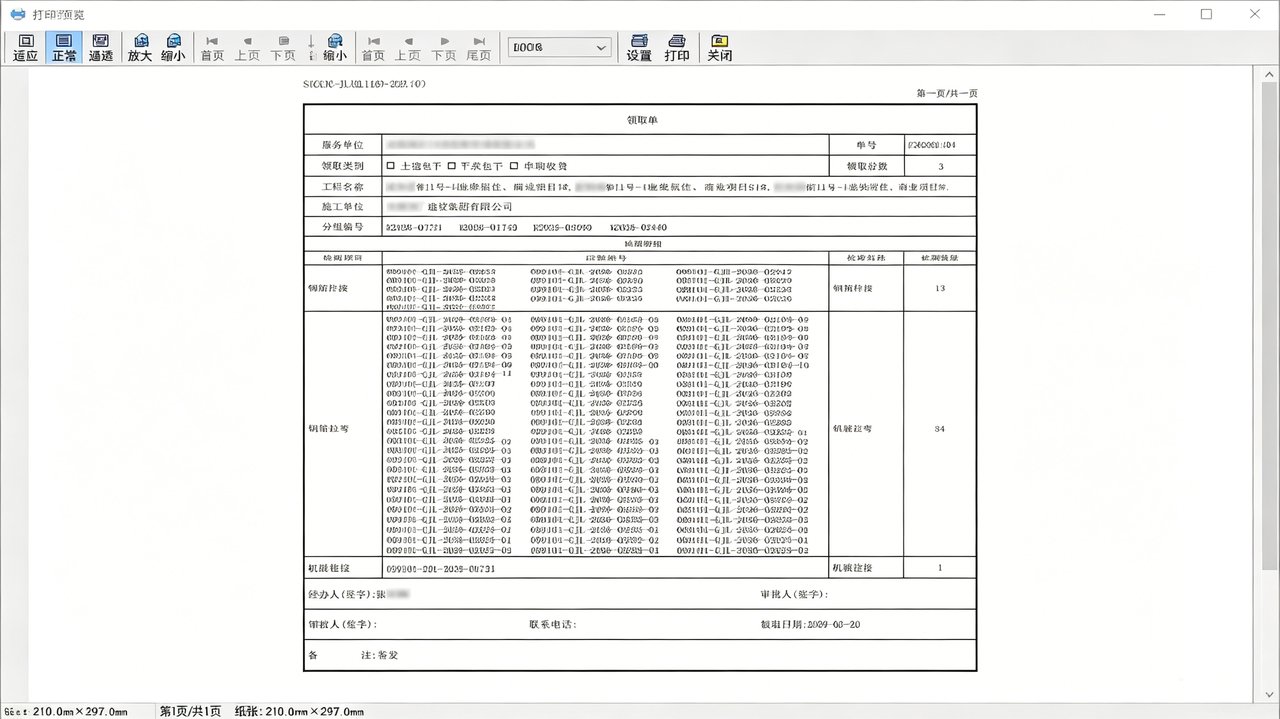Click the 施工单位 label cell
The image size is (1280, 719).
pyautogui.click(x=342, y=207)
